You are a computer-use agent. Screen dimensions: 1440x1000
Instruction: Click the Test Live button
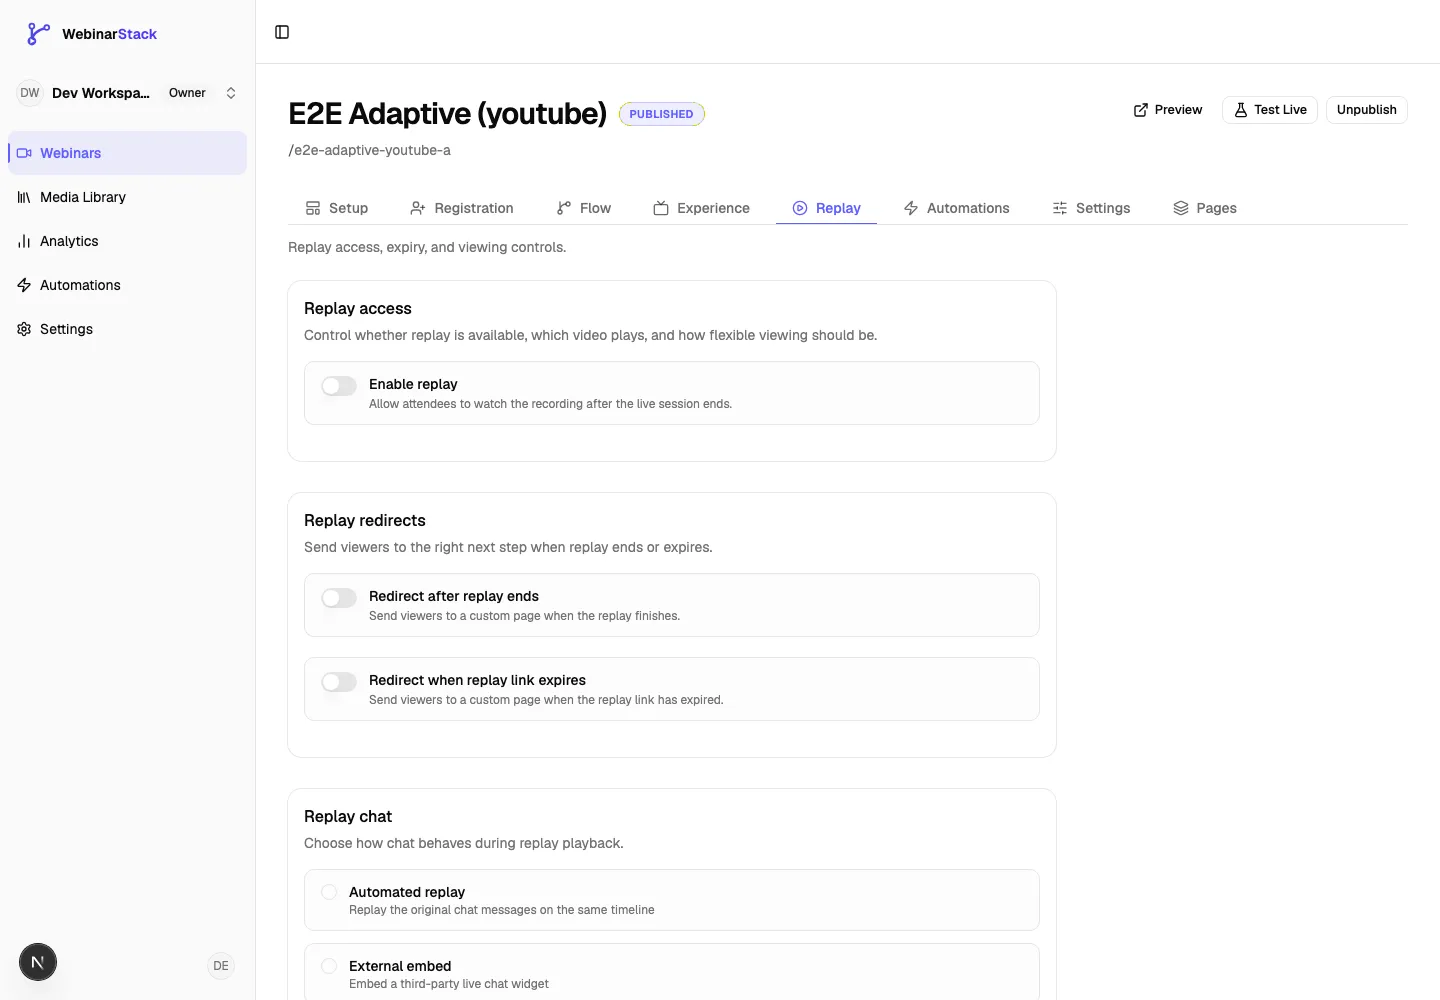1270,110
